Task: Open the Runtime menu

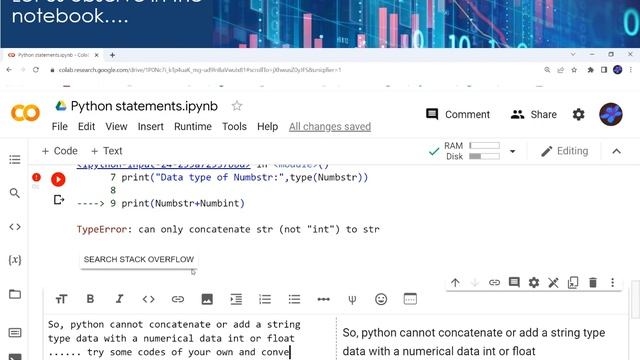Action: point(193,127)
